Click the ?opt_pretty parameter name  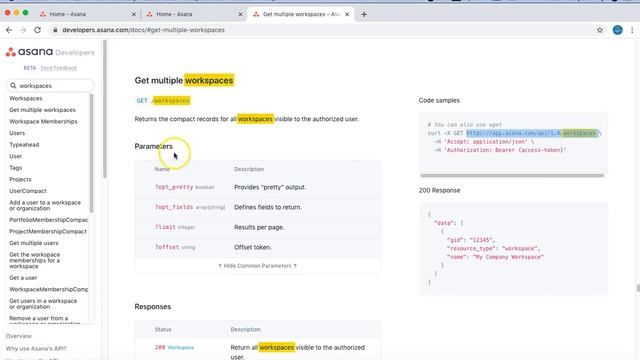pyautogui.click(x=174, y=187)
